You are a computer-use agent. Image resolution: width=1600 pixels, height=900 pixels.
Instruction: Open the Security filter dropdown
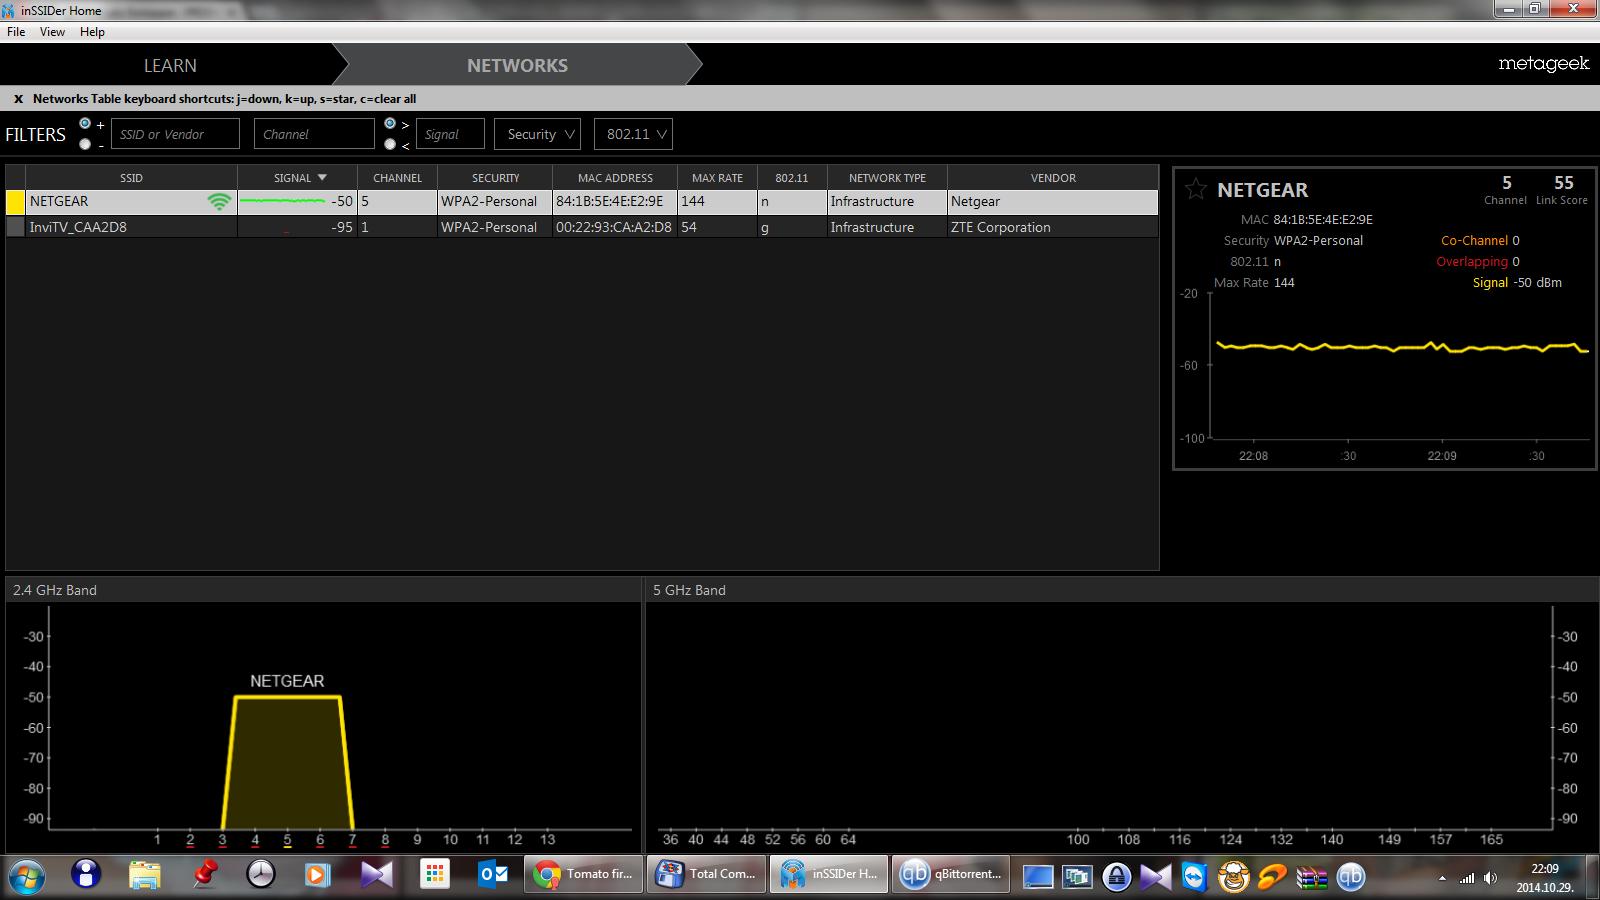[537, 134]
